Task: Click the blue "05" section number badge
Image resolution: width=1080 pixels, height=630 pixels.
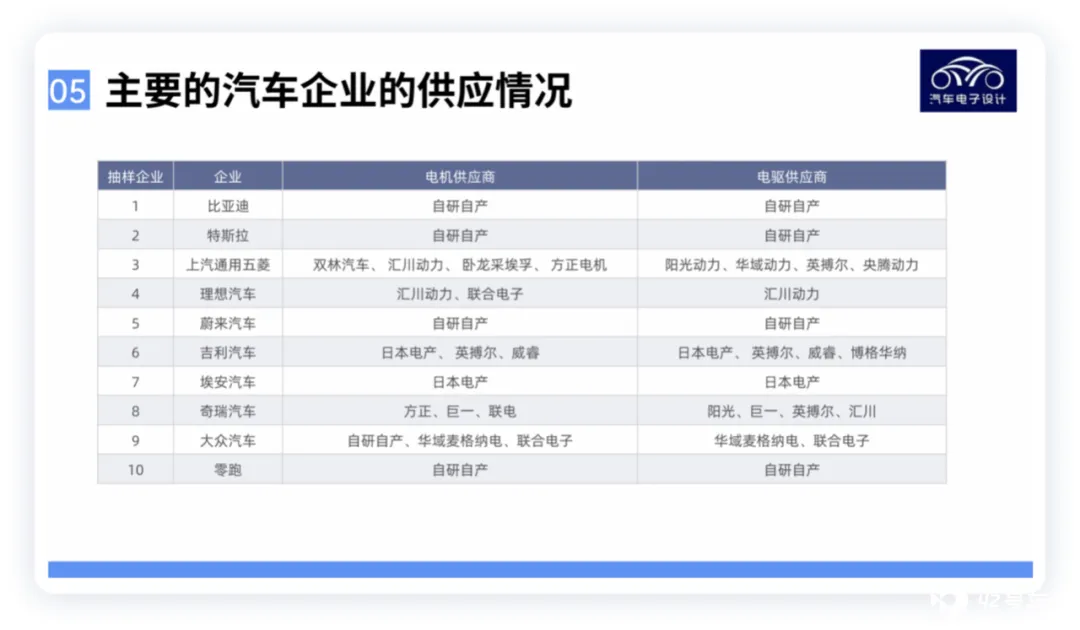Action: pos(69,90)
